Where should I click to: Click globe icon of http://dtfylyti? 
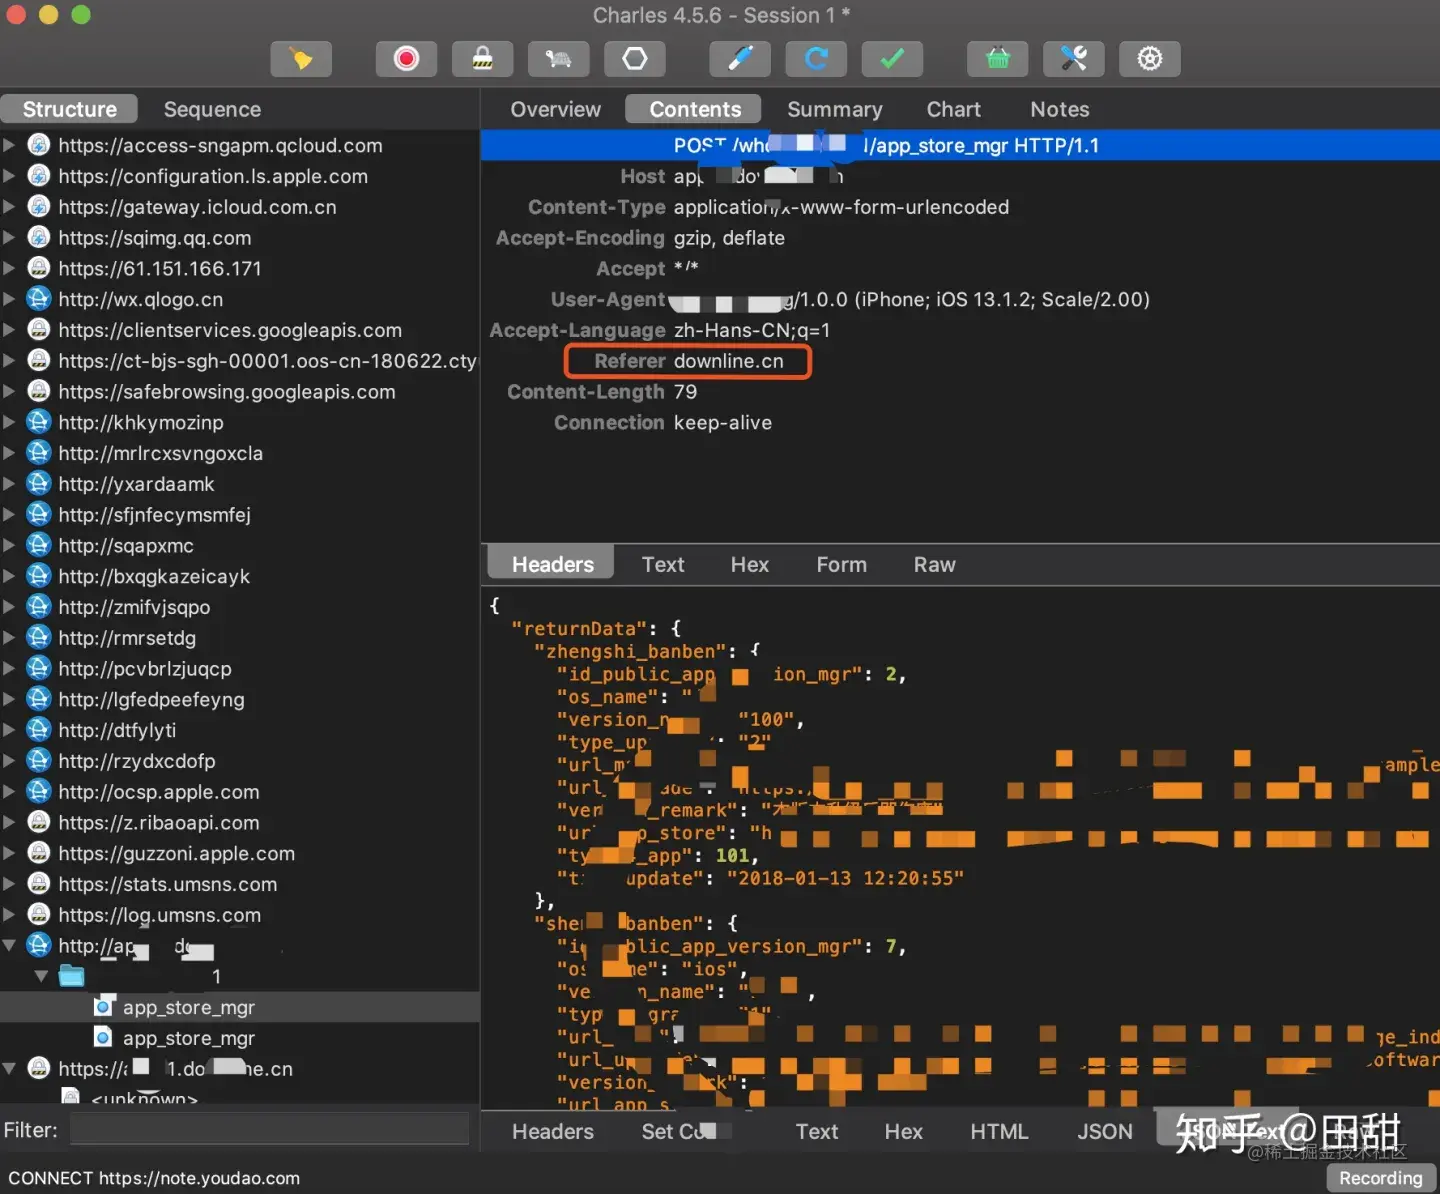point(39,730)
